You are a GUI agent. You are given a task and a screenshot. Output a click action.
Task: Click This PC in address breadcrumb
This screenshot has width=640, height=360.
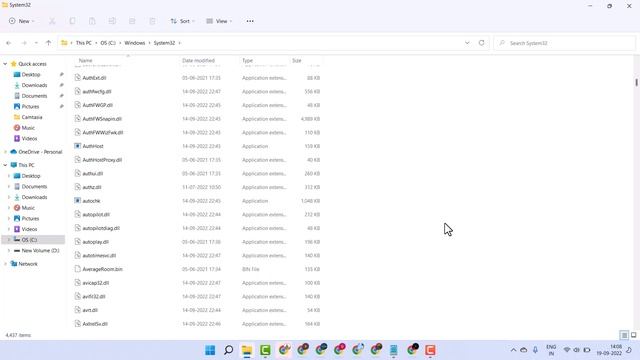coord(84,43)
